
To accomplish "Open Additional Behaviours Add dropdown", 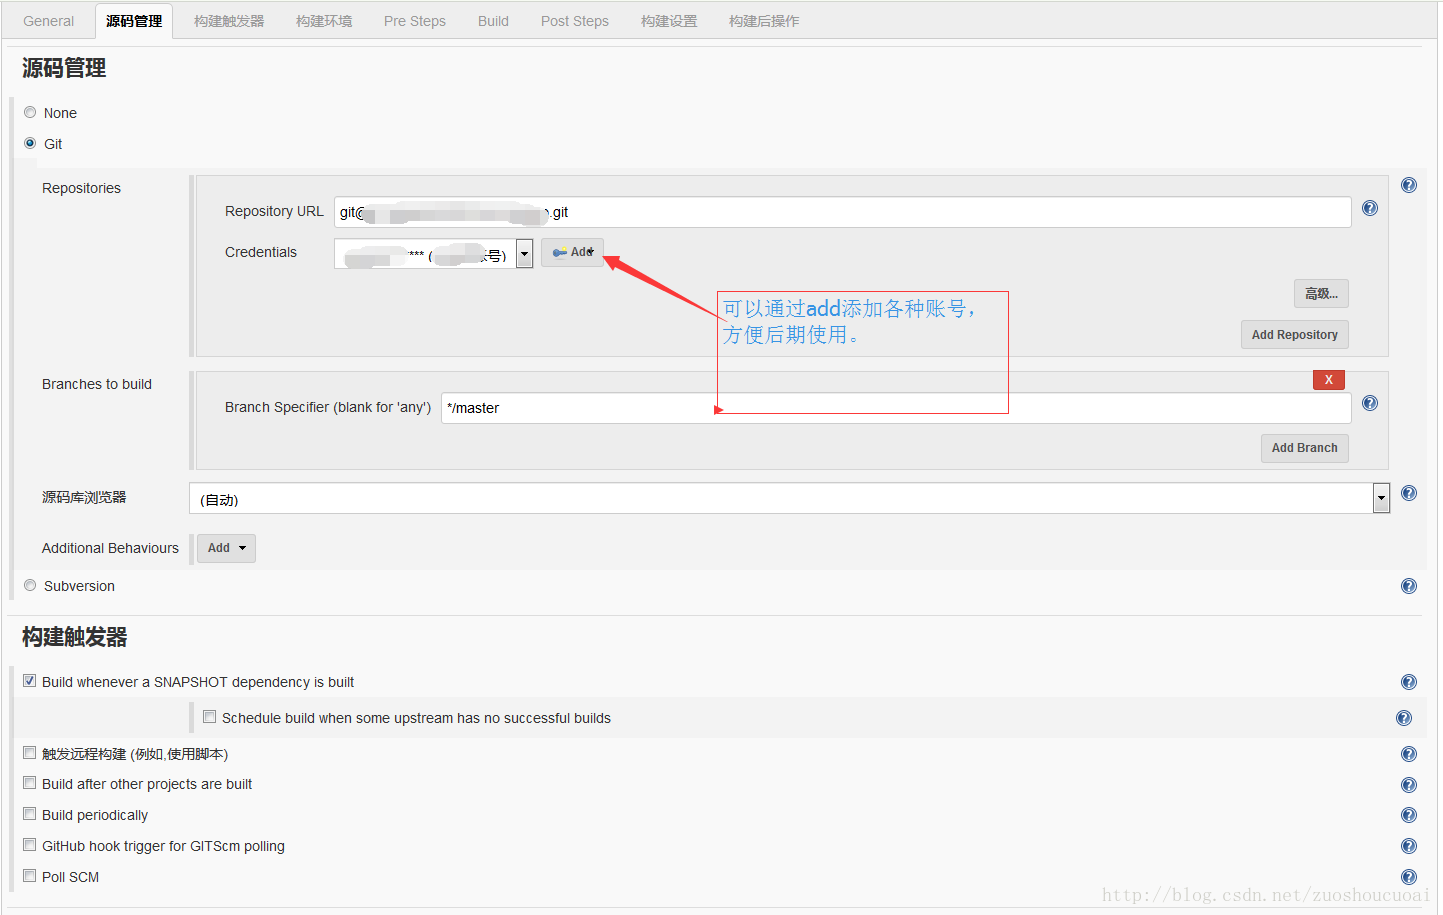I will click(226, 548).
